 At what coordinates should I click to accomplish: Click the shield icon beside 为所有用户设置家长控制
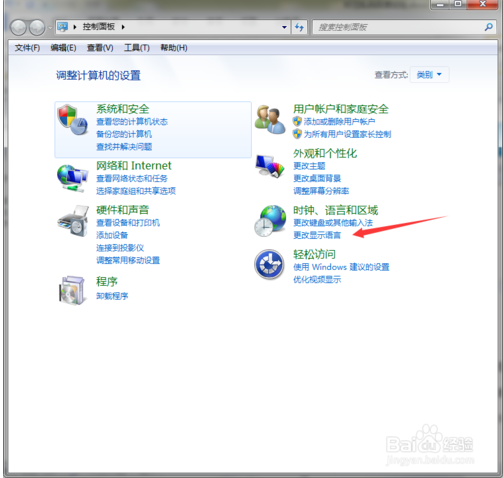pos(297,134)
